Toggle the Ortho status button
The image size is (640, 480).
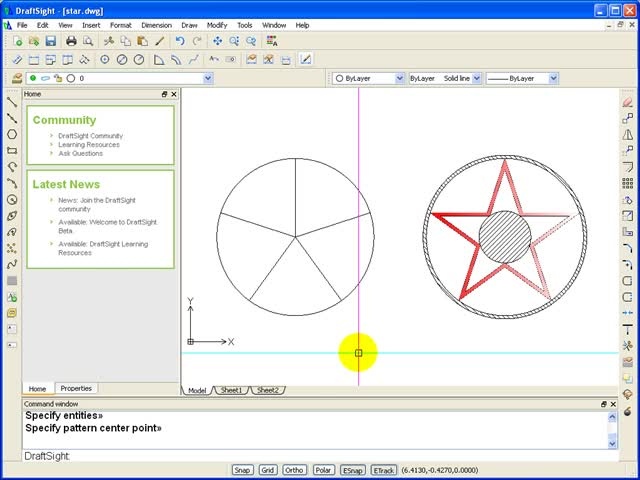(294, 470)
